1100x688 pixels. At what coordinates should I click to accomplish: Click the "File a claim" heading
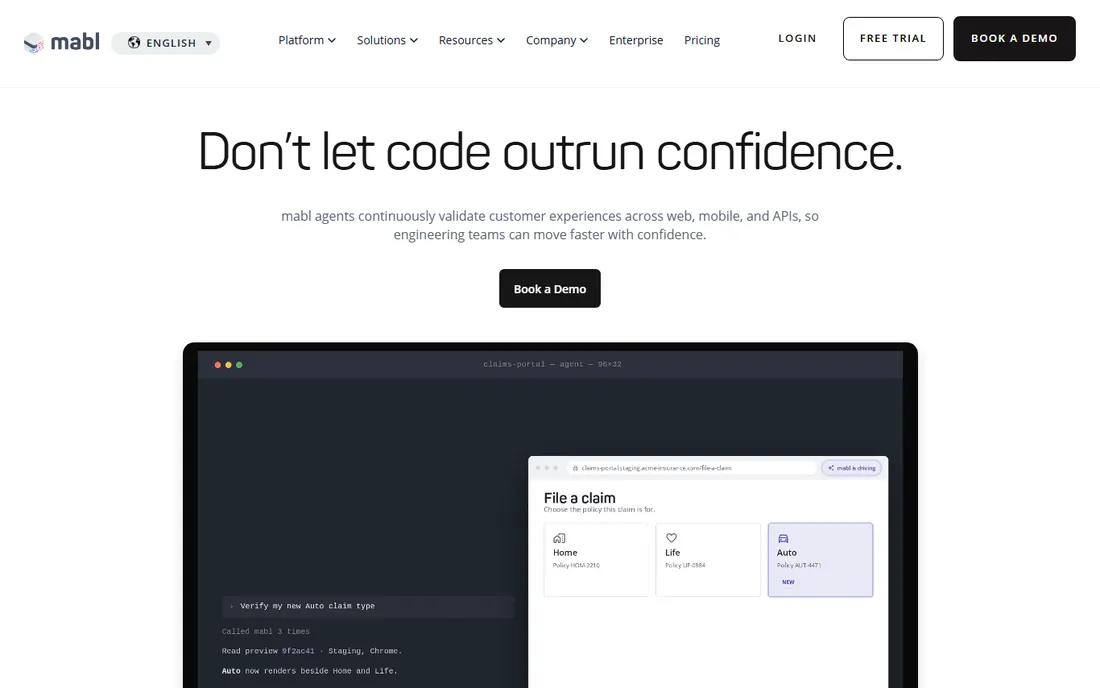tap(579, 498)
